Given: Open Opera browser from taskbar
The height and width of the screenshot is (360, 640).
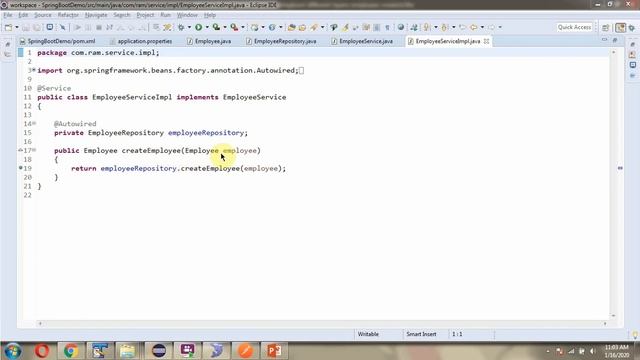Looking at the screenshot, I should pyautogui.click(x=42, y=351).
